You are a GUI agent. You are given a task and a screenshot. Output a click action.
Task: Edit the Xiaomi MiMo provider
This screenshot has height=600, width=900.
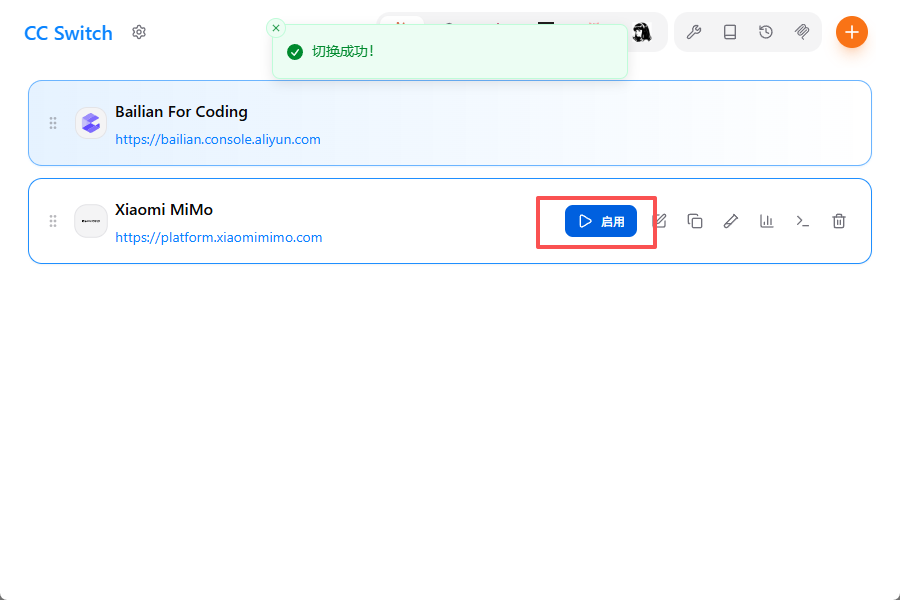pos(660,221)
